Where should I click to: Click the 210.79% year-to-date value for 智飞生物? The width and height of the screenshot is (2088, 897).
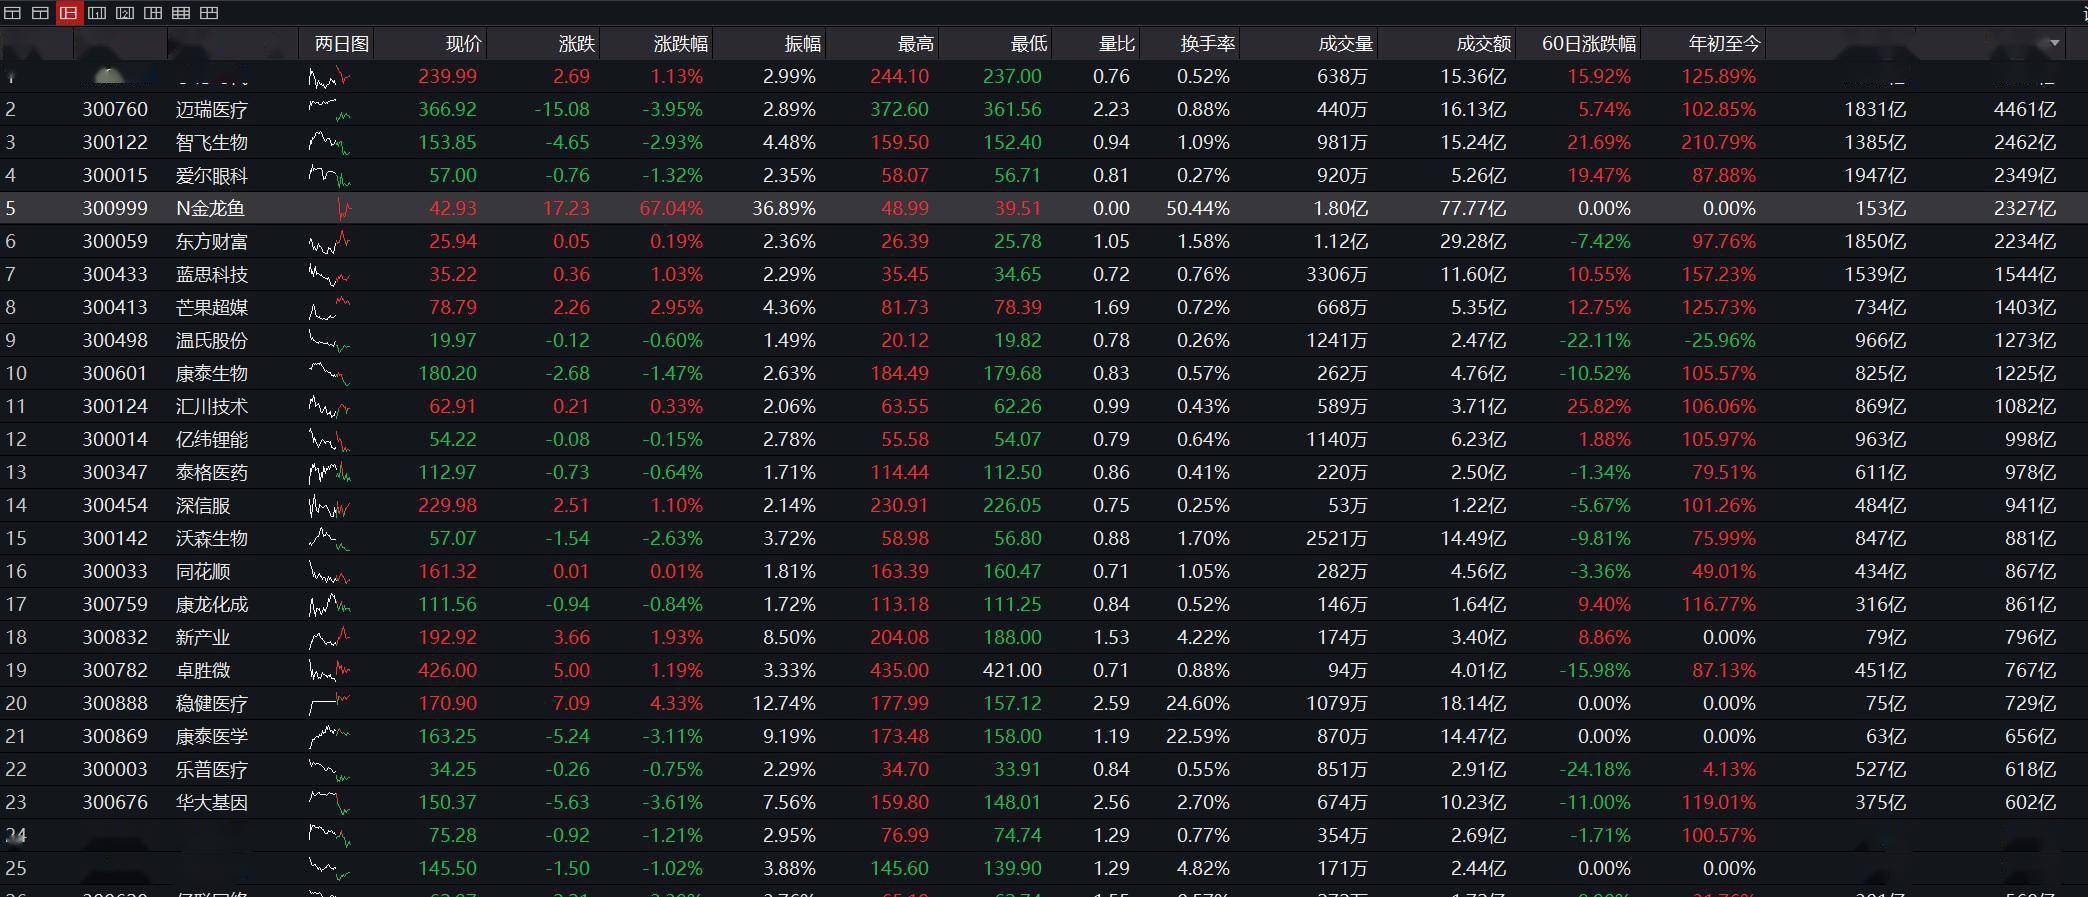click(1718, 143)
